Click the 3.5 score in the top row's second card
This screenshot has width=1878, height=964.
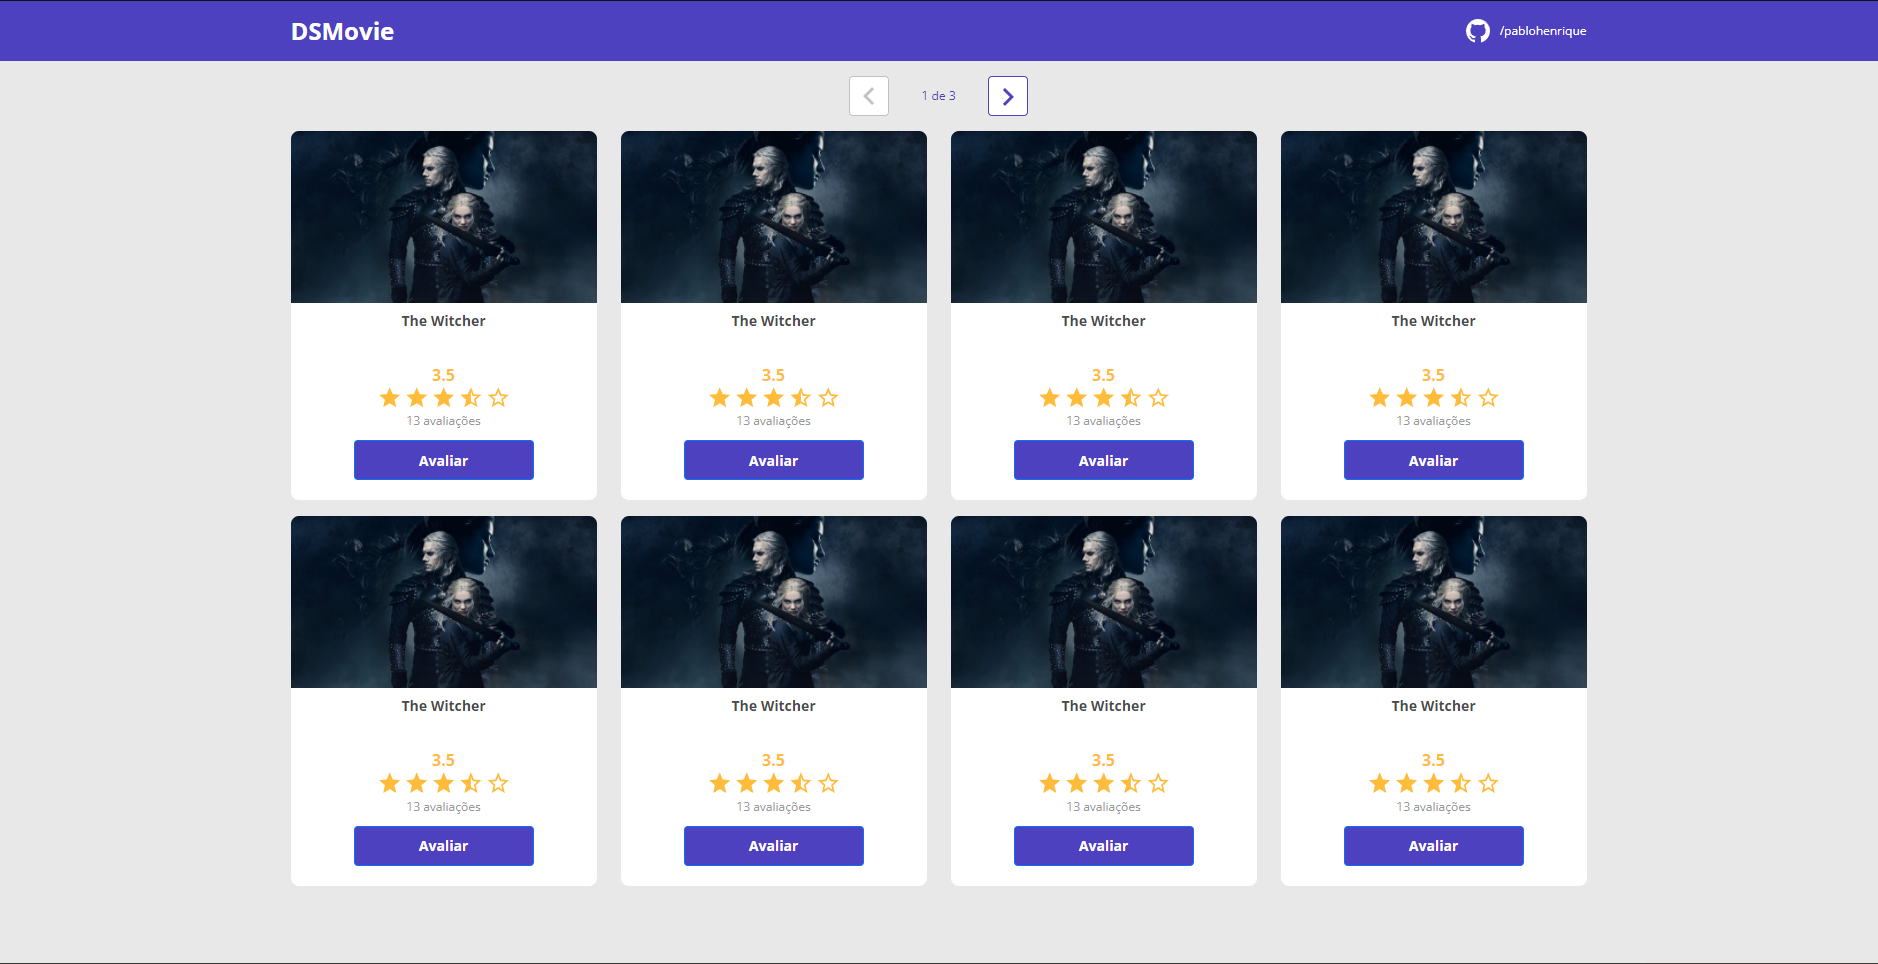pos(773,375)
